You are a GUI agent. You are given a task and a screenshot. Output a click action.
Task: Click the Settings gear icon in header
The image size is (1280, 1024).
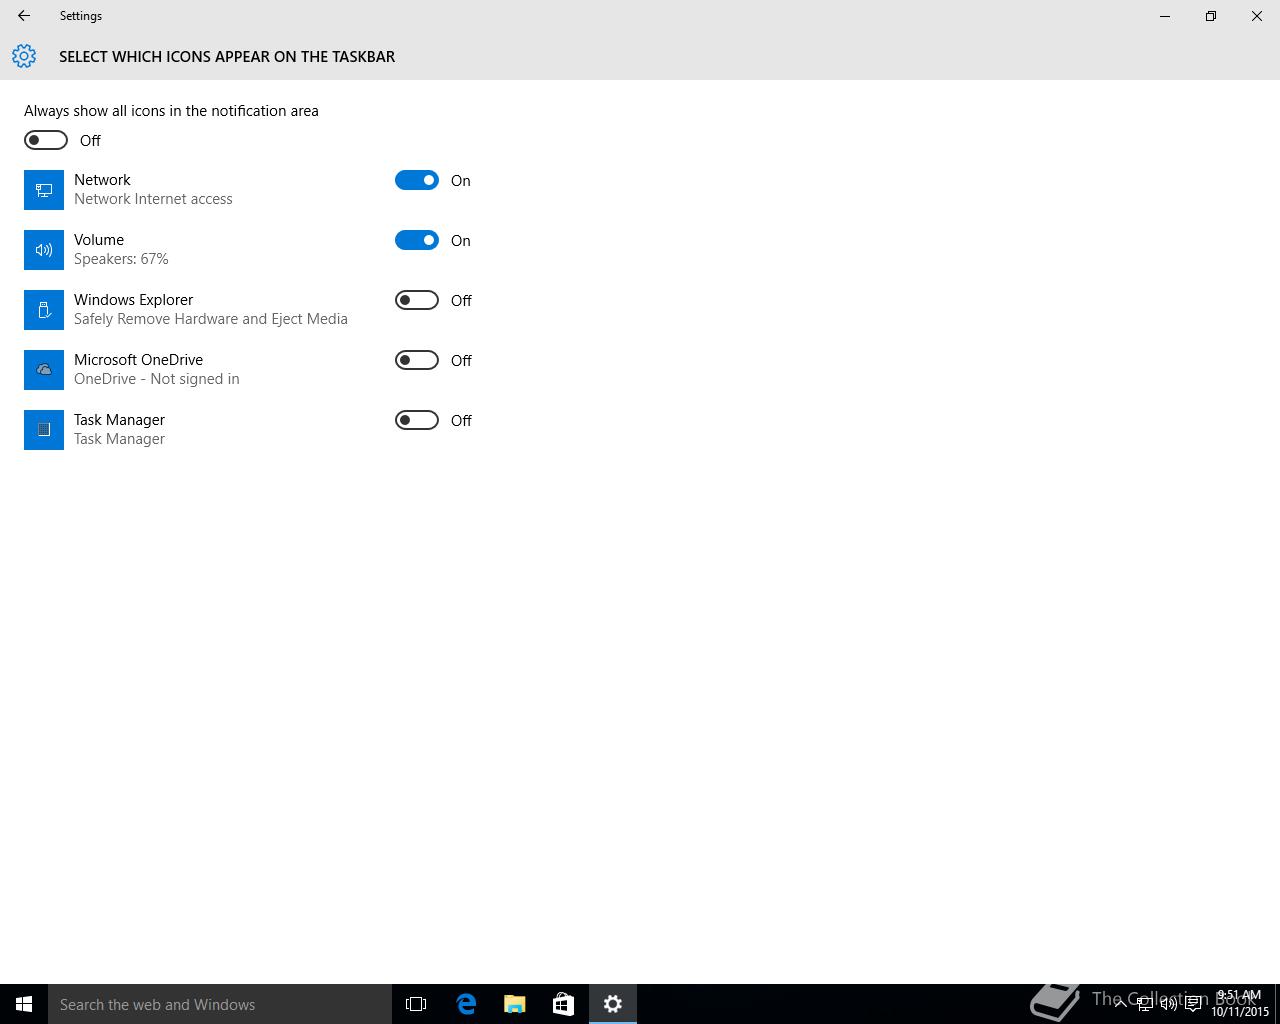(x=24, y=56)
